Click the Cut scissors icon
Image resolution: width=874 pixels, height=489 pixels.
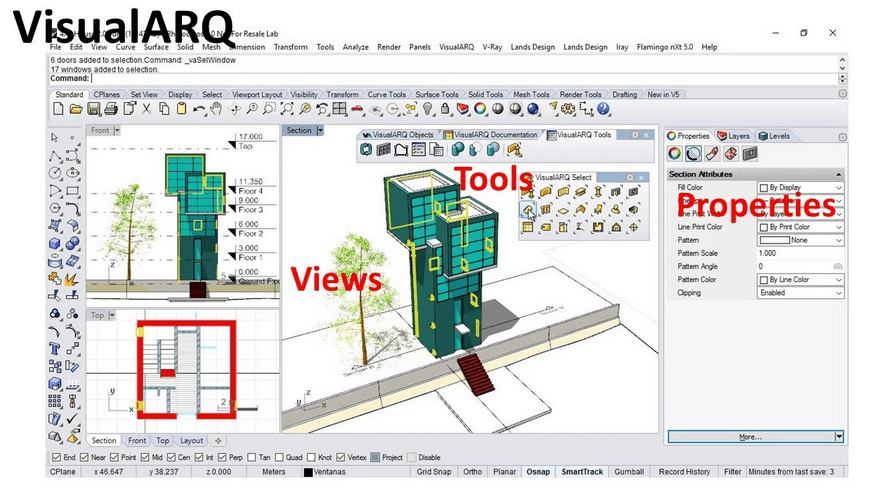click(147, 109)
